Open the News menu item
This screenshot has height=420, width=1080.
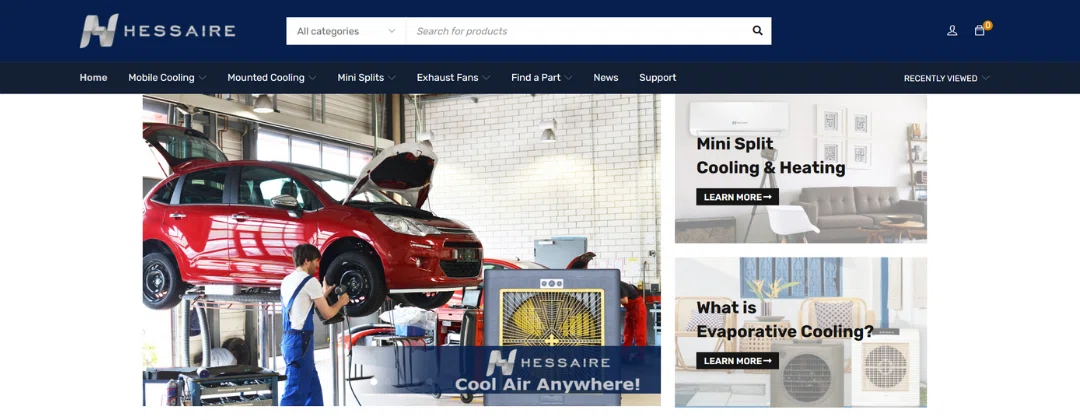tap(605, 78)
